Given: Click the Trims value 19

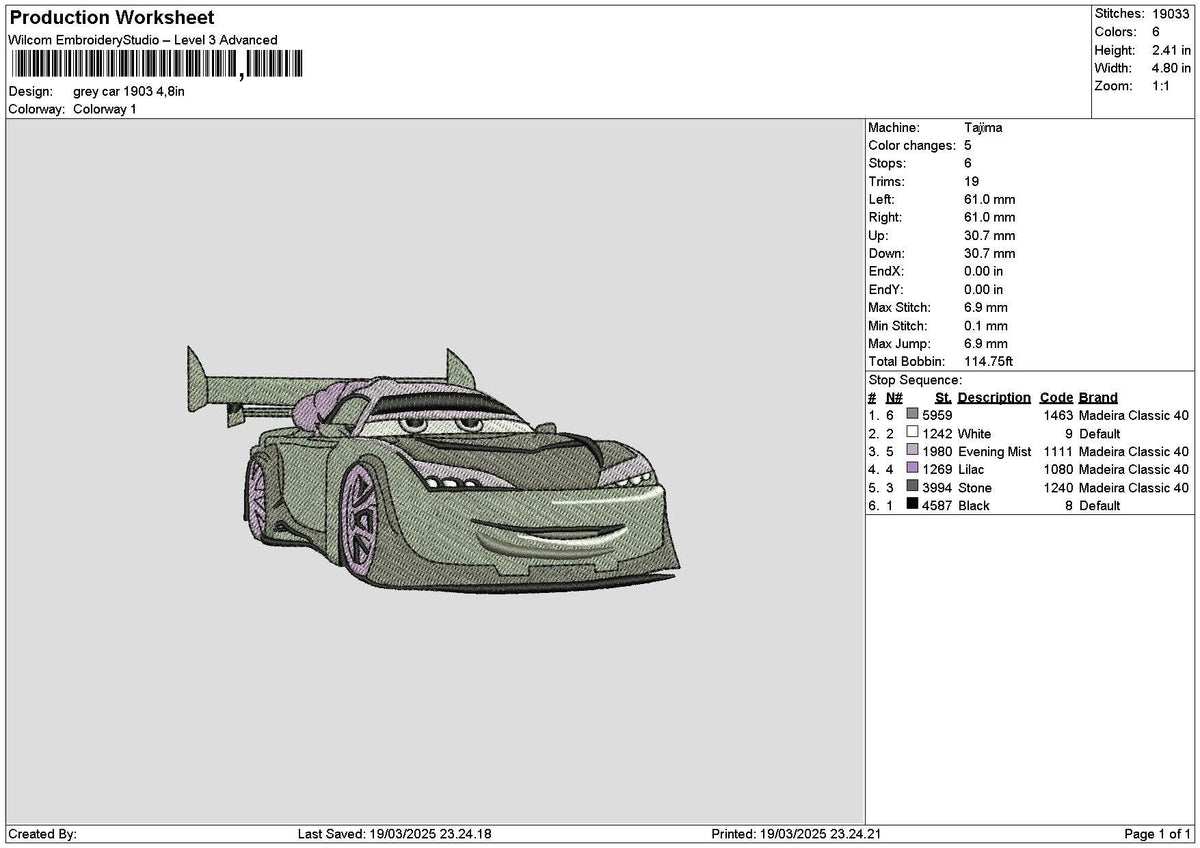Looking at the screenshot, I should [x=971, y=182].
